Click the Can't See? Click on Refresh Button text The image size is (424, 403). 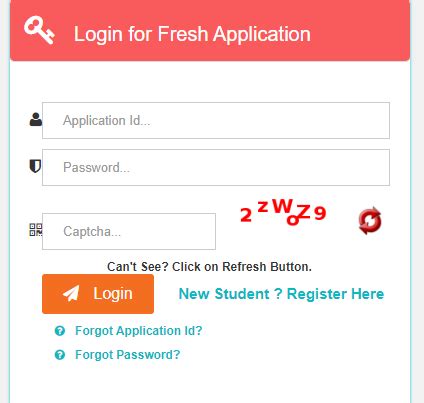point(209,267)
